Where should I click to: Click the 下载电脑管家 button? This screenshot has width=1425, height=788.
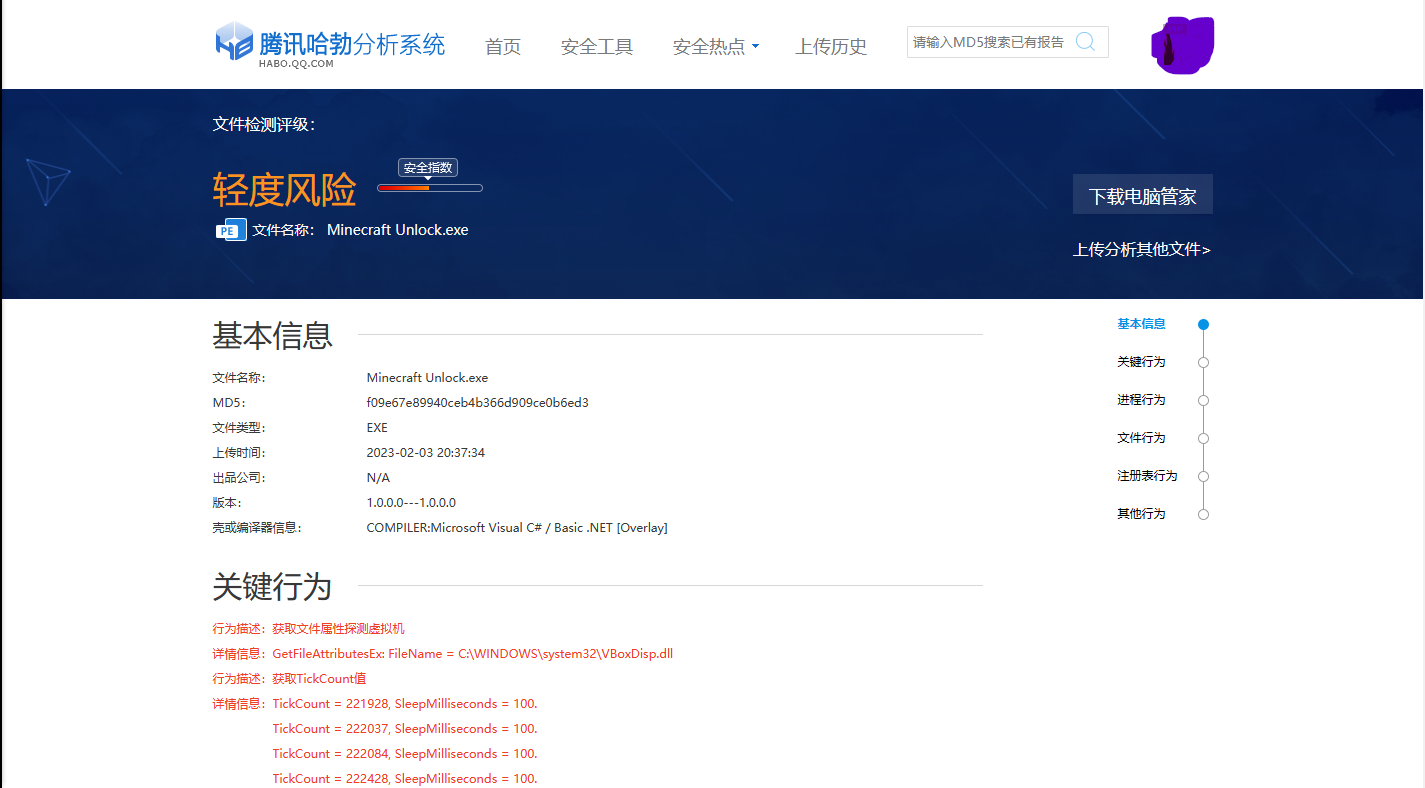(1142, 195)
